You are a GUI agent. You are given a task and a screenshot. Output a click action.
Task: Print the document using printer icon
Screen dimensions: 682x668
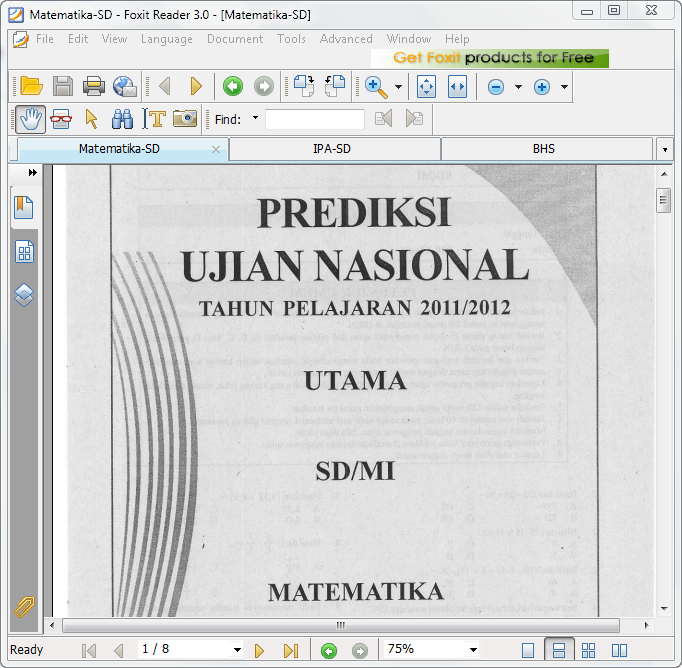click(x=94, y=86)
